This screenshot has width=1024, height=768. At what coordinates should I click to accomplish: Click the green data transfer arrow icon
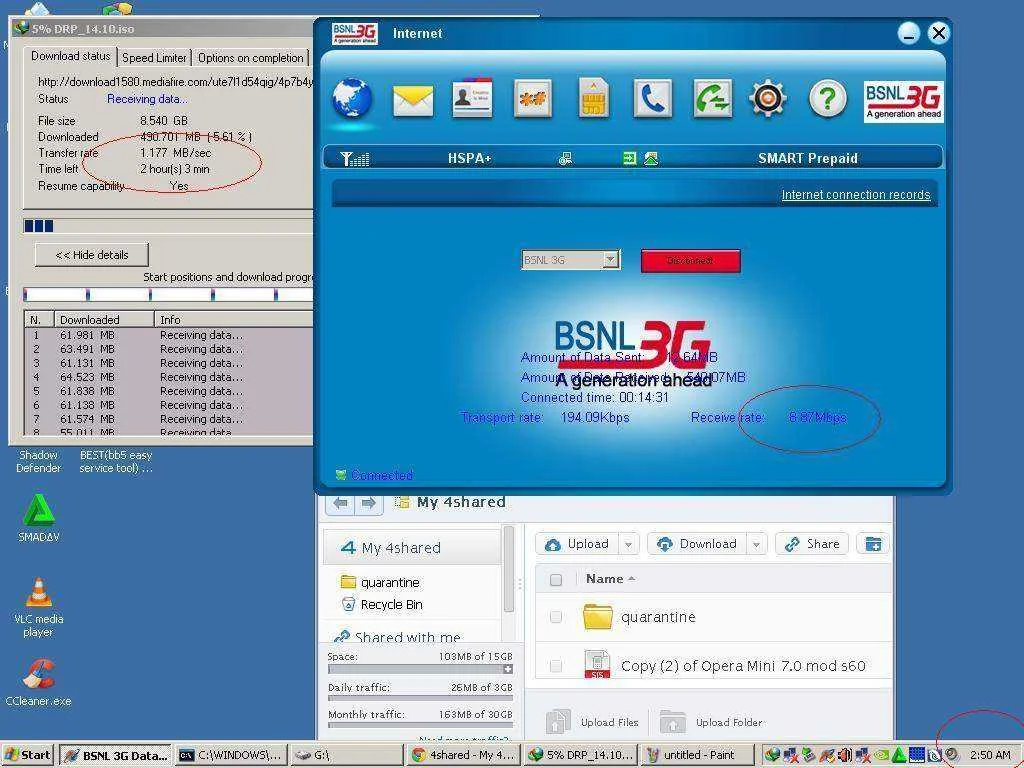pyautogui.click(x=629, y=159)
